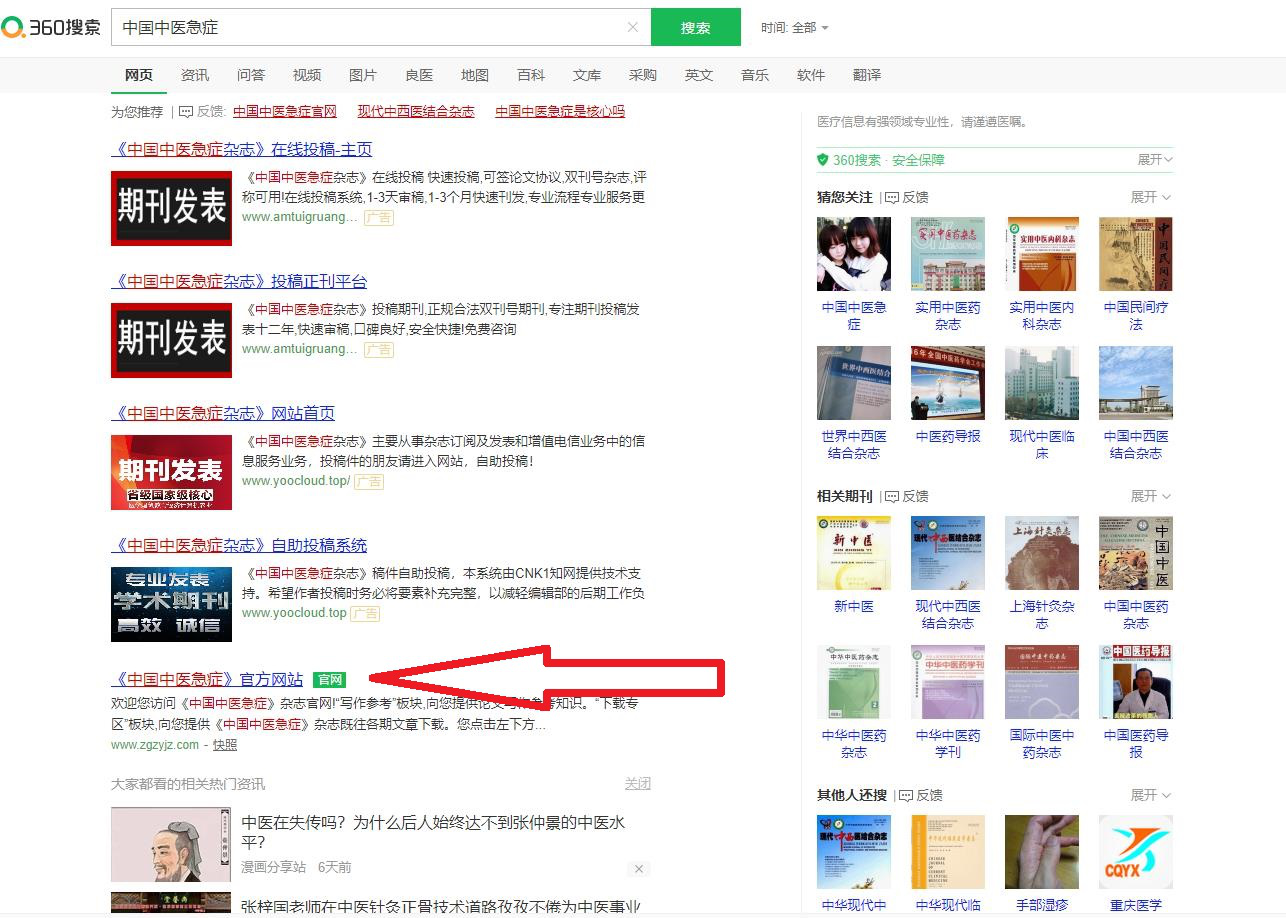Click 反馈 next to 其他人还搜
The width and height of the screenshot is (1286, 918).
(x=921, y=795)
